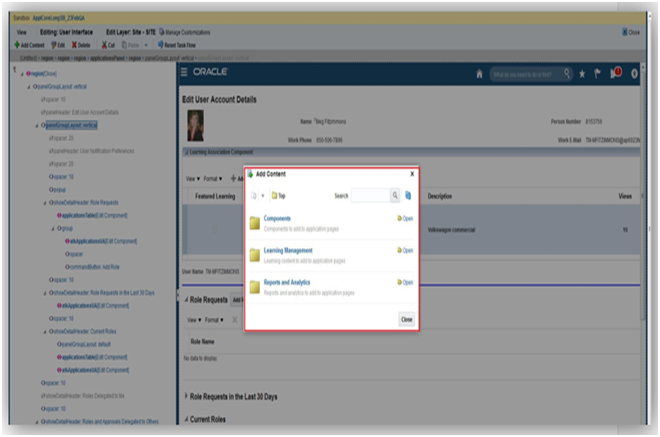This screenshot has height=437, width=660.
Task: Click the Components folder icon
Action: tap(255, 223)
